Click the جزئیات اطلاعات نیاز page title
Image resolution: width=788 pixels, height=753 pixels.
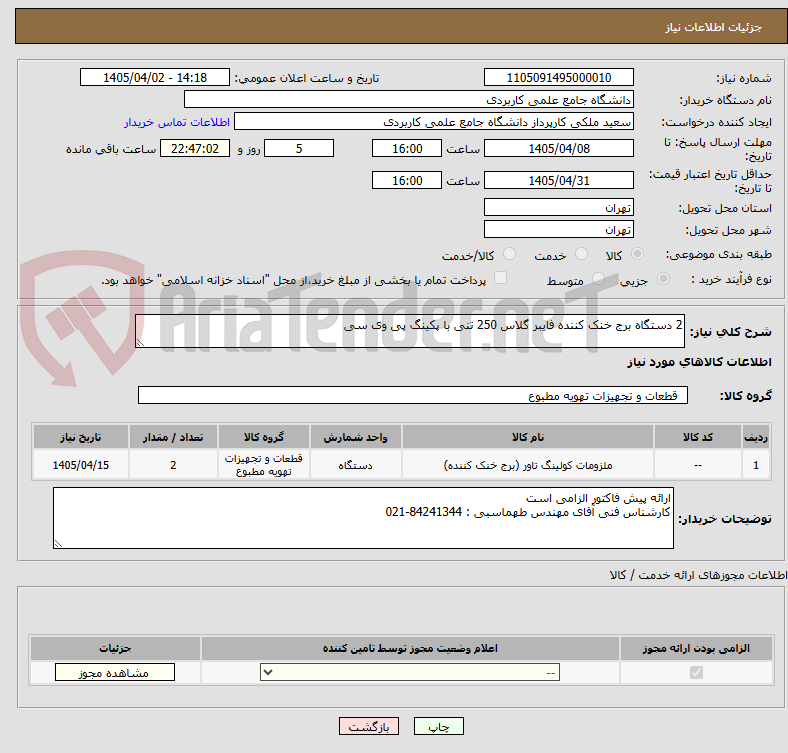click(714, 27)
